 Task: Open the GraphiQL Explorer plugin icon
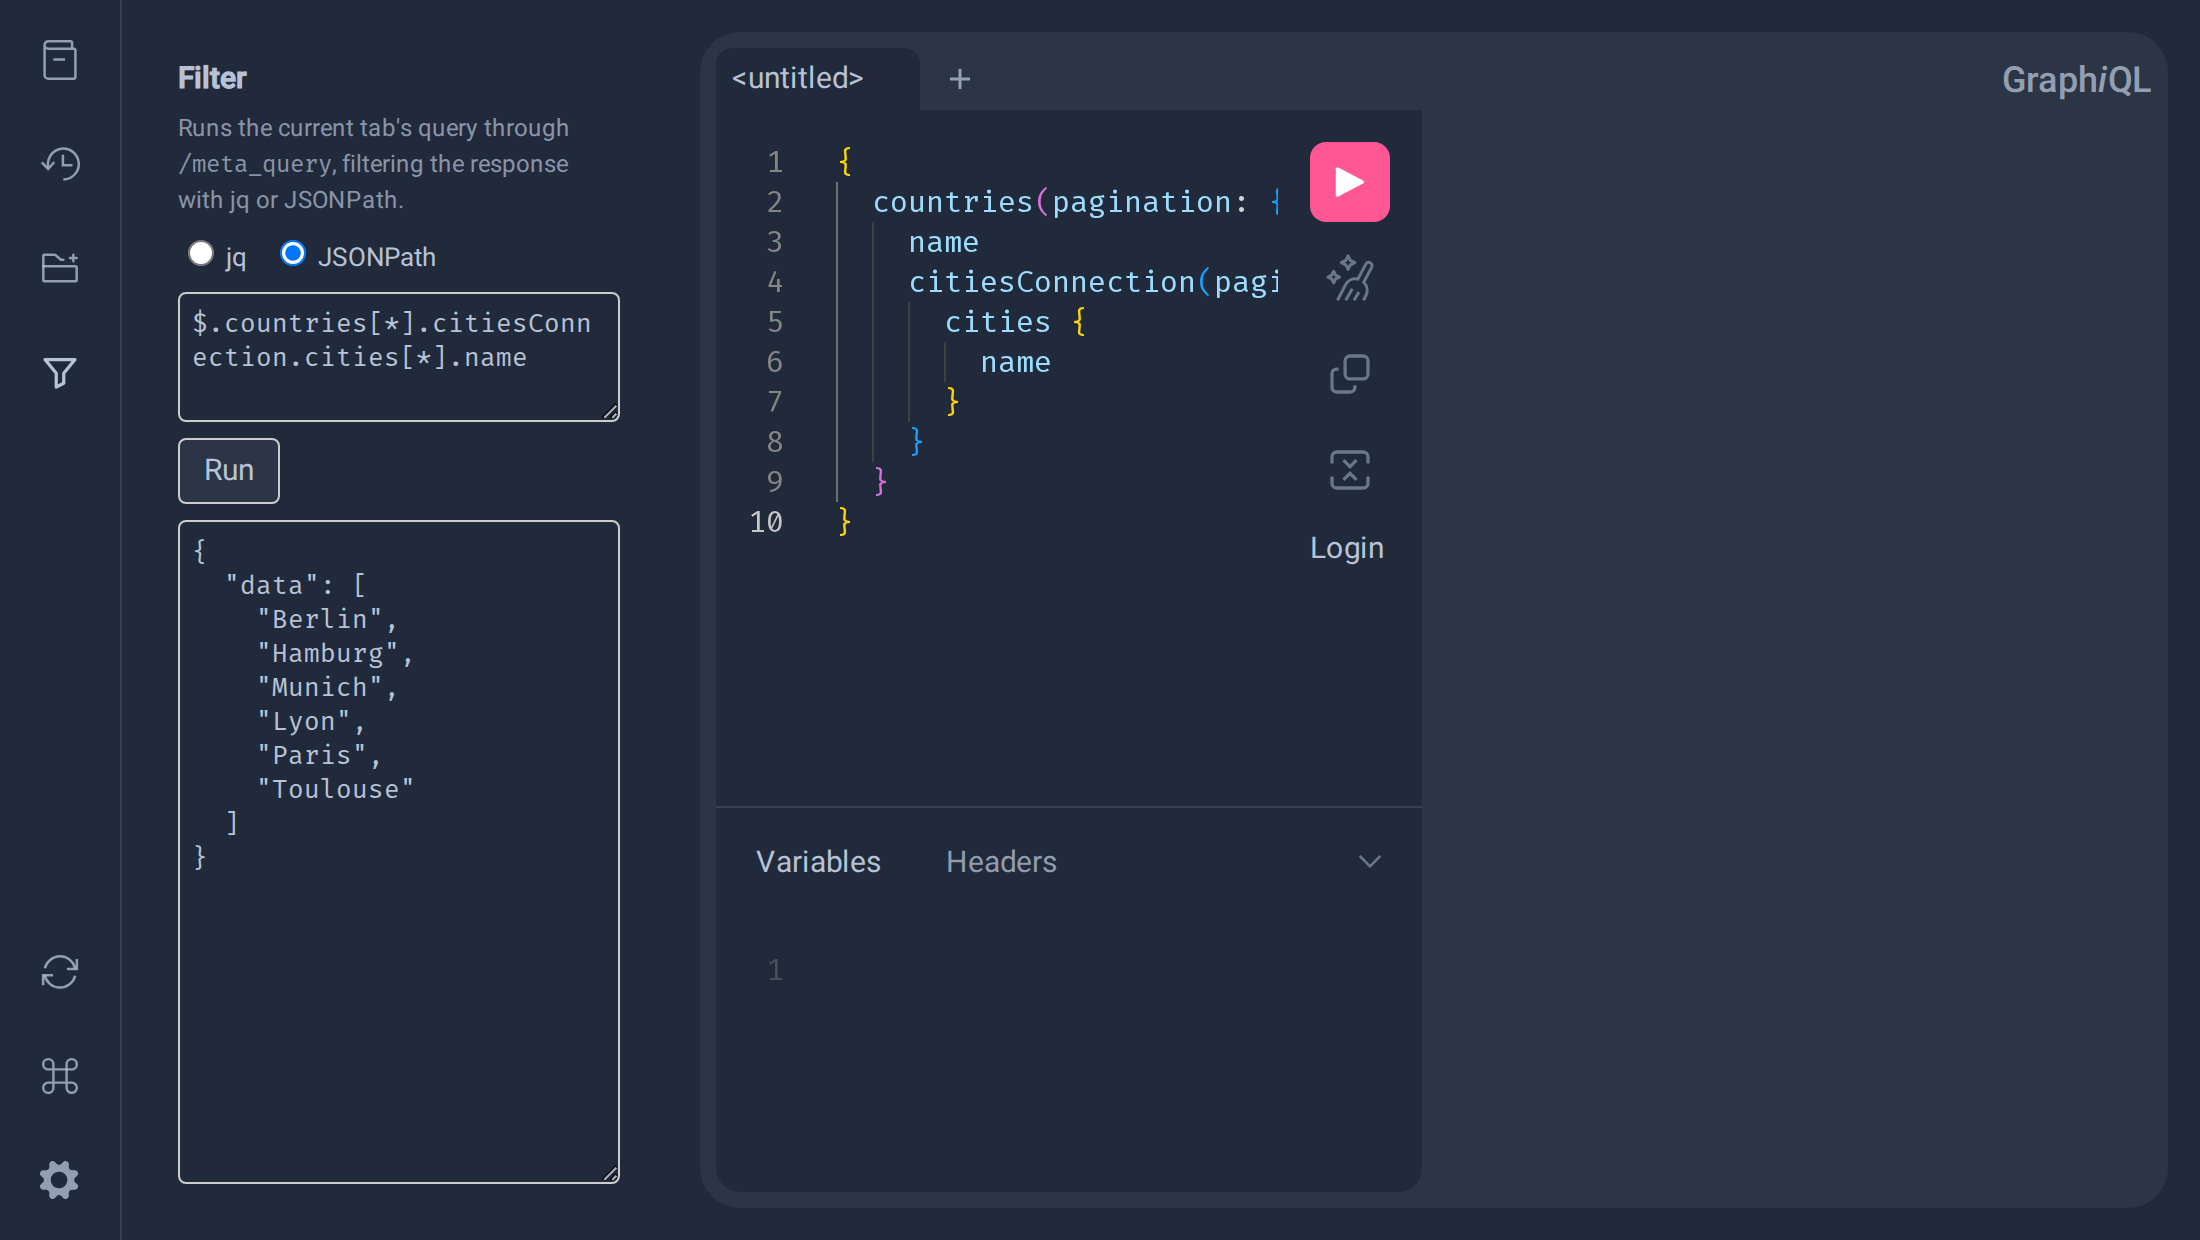pyautogui.click(x=60, y=268)
